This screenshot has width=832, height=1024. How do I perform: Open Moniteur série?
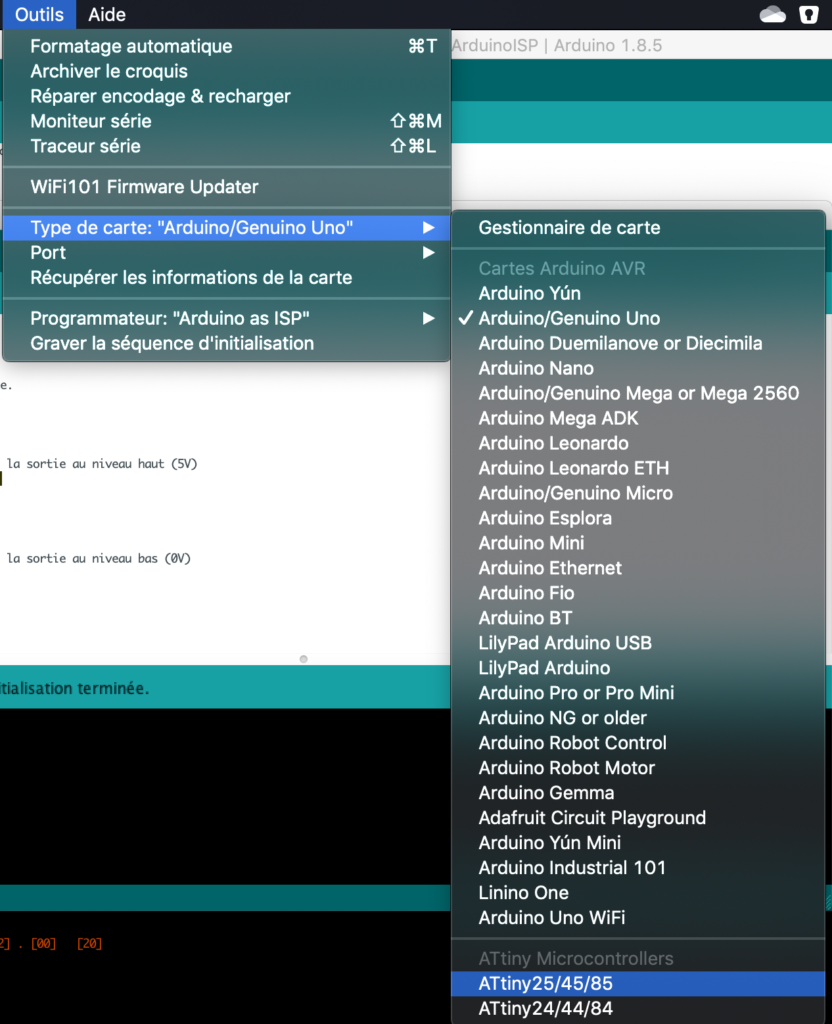tap(91, 121)
